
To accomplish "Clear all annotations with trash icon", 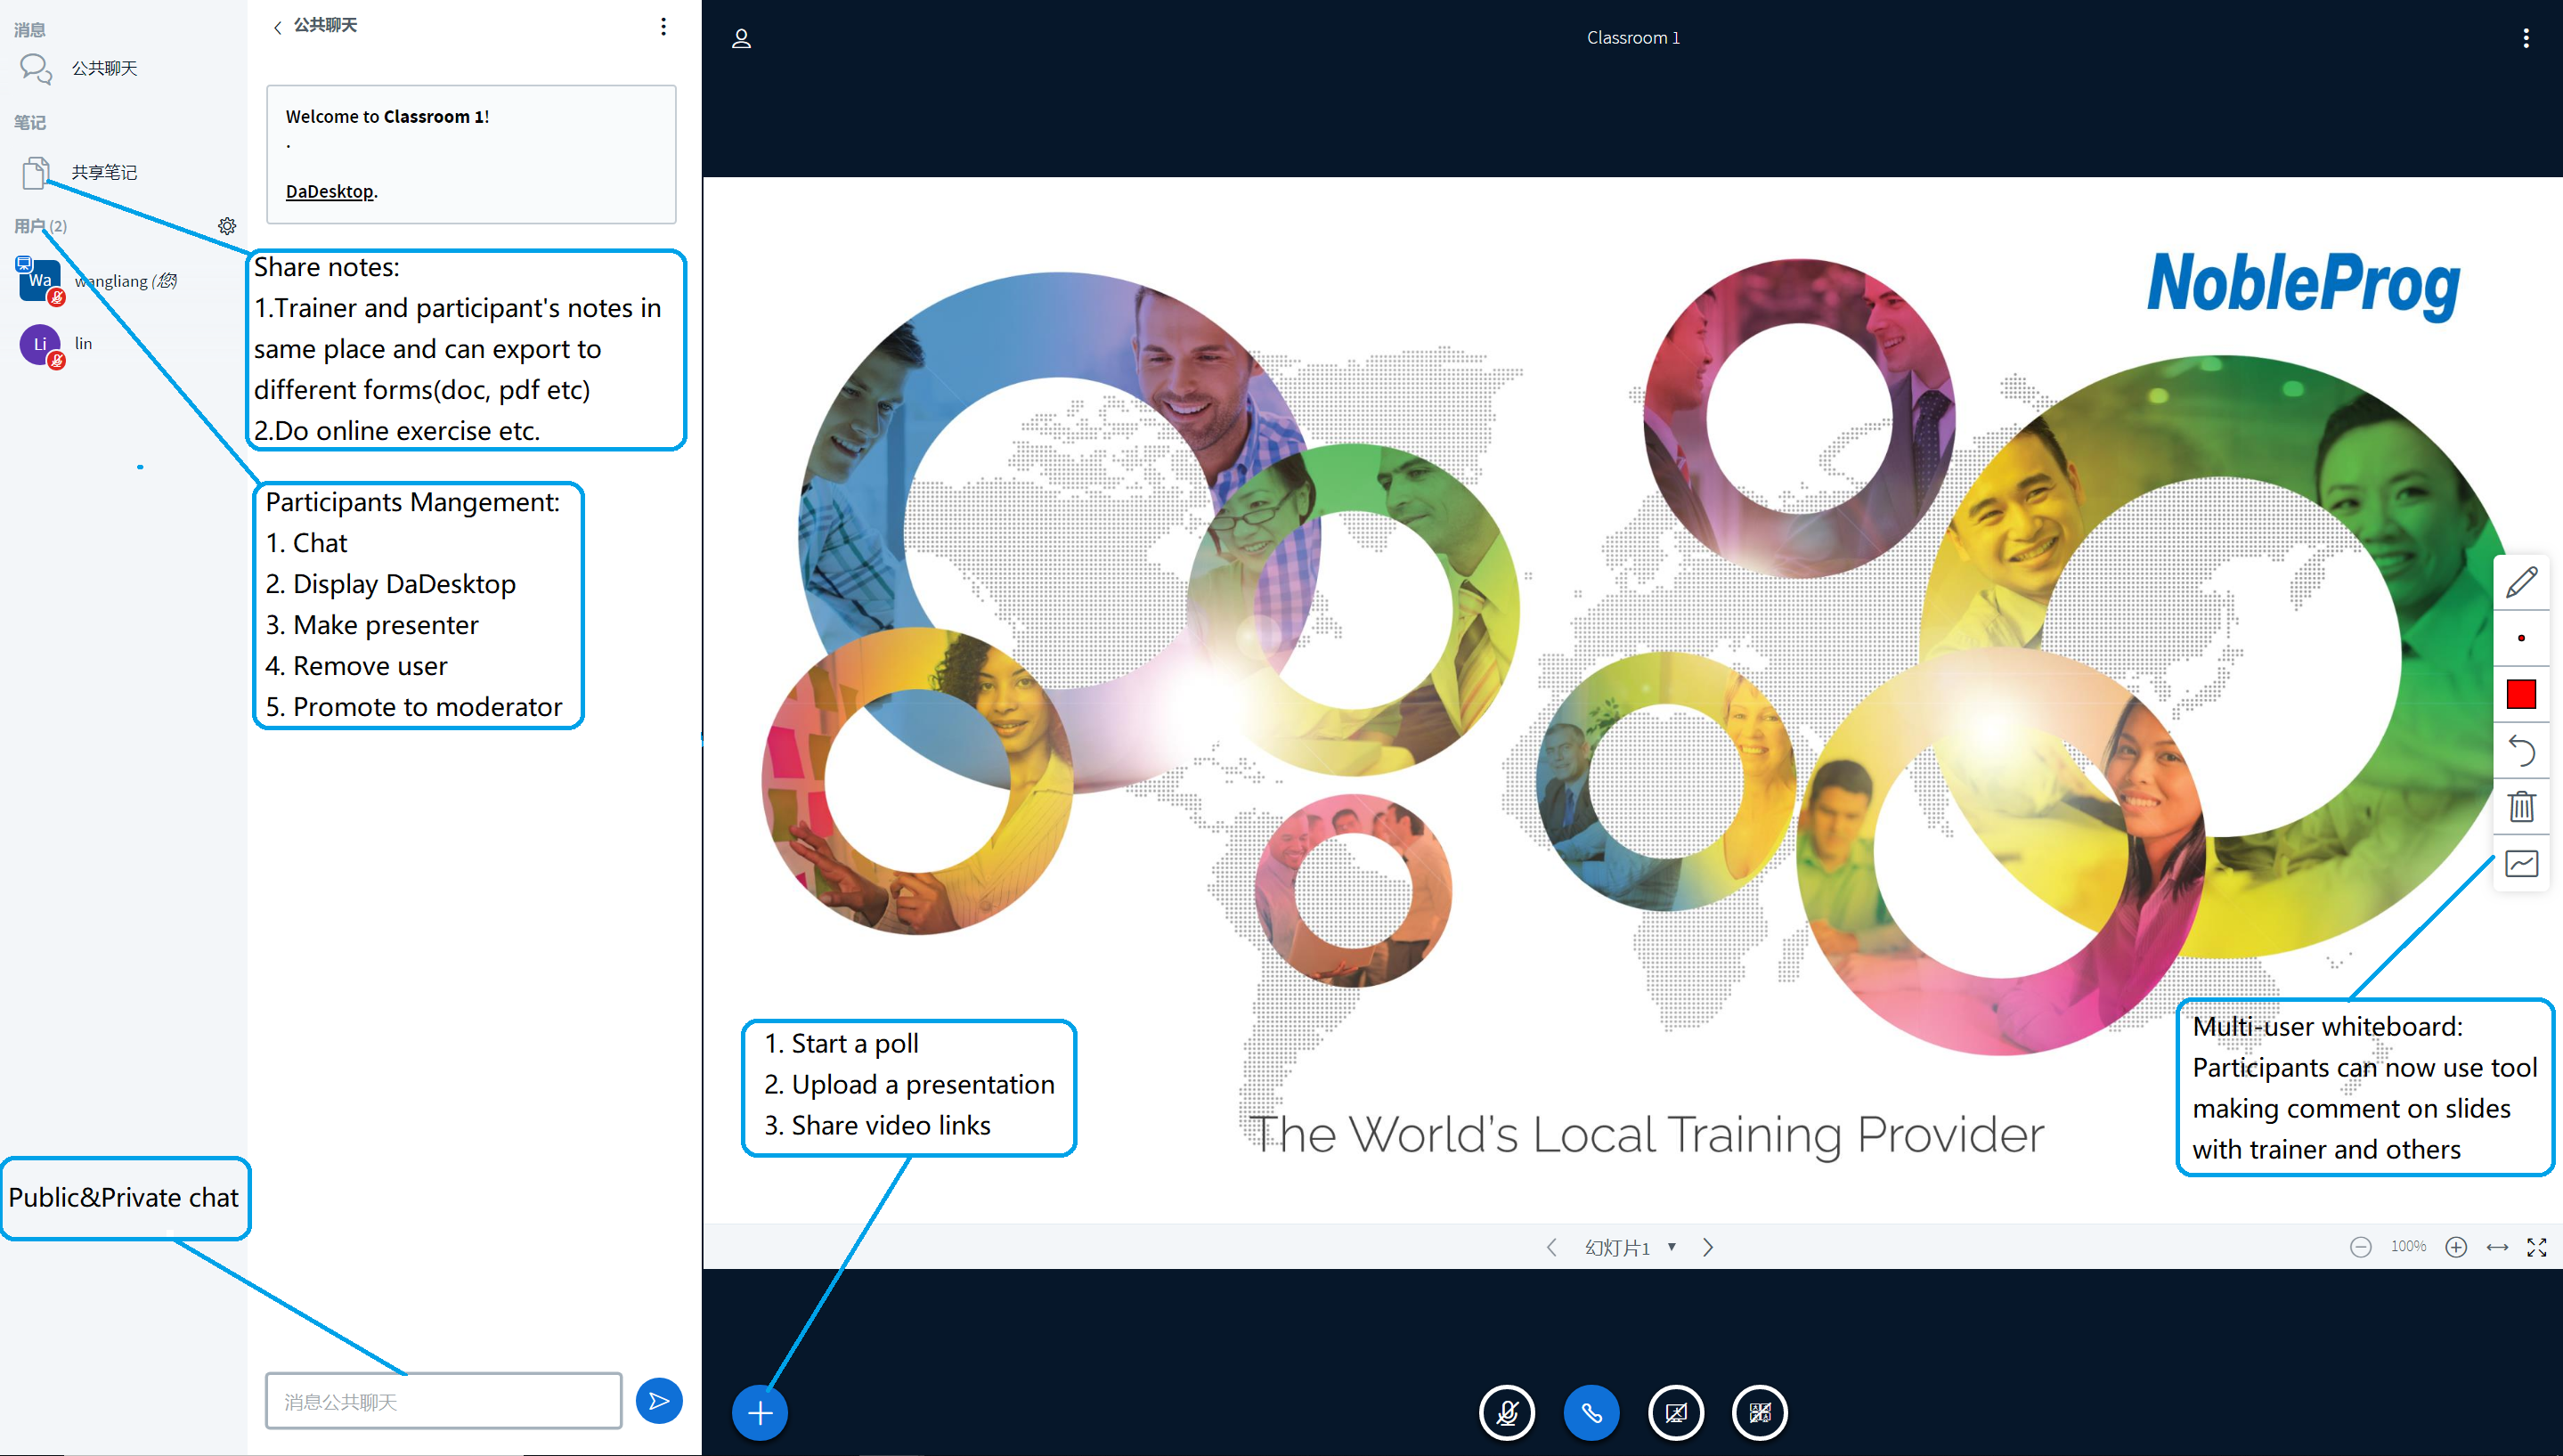I will (x=2520, y=806).
